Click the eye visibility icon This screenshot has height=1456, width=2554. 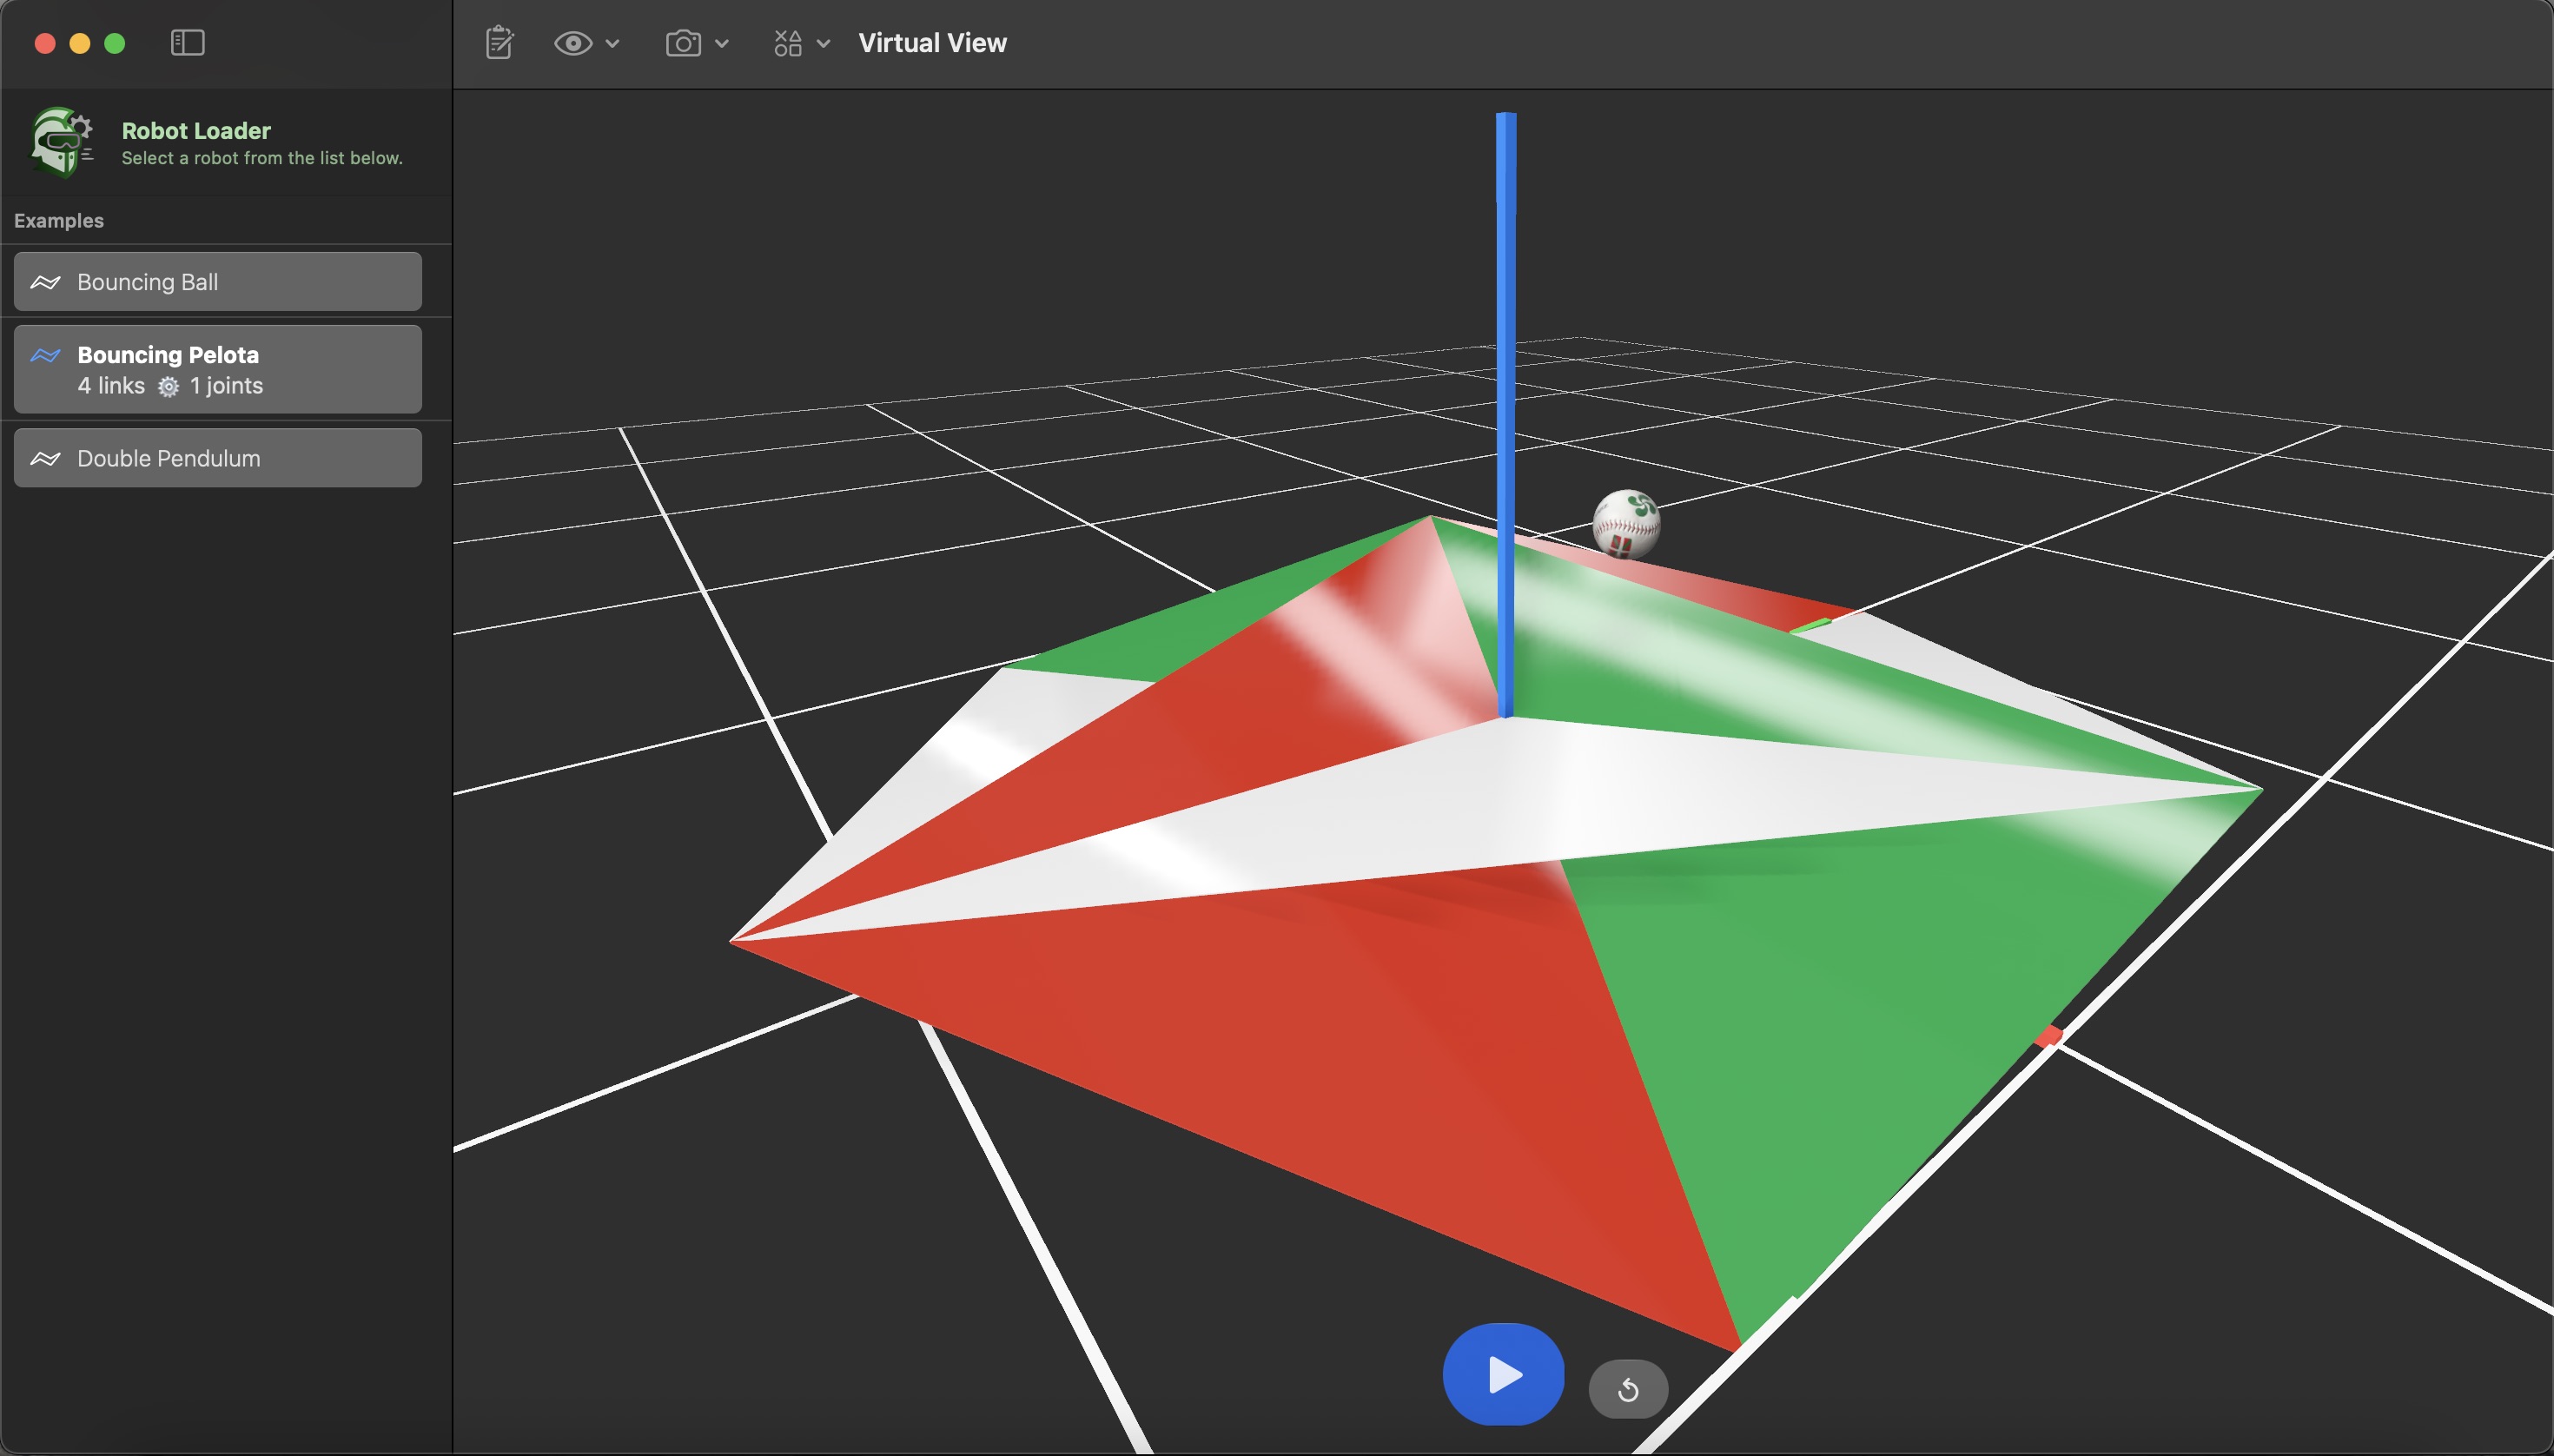tap(573, 43)
